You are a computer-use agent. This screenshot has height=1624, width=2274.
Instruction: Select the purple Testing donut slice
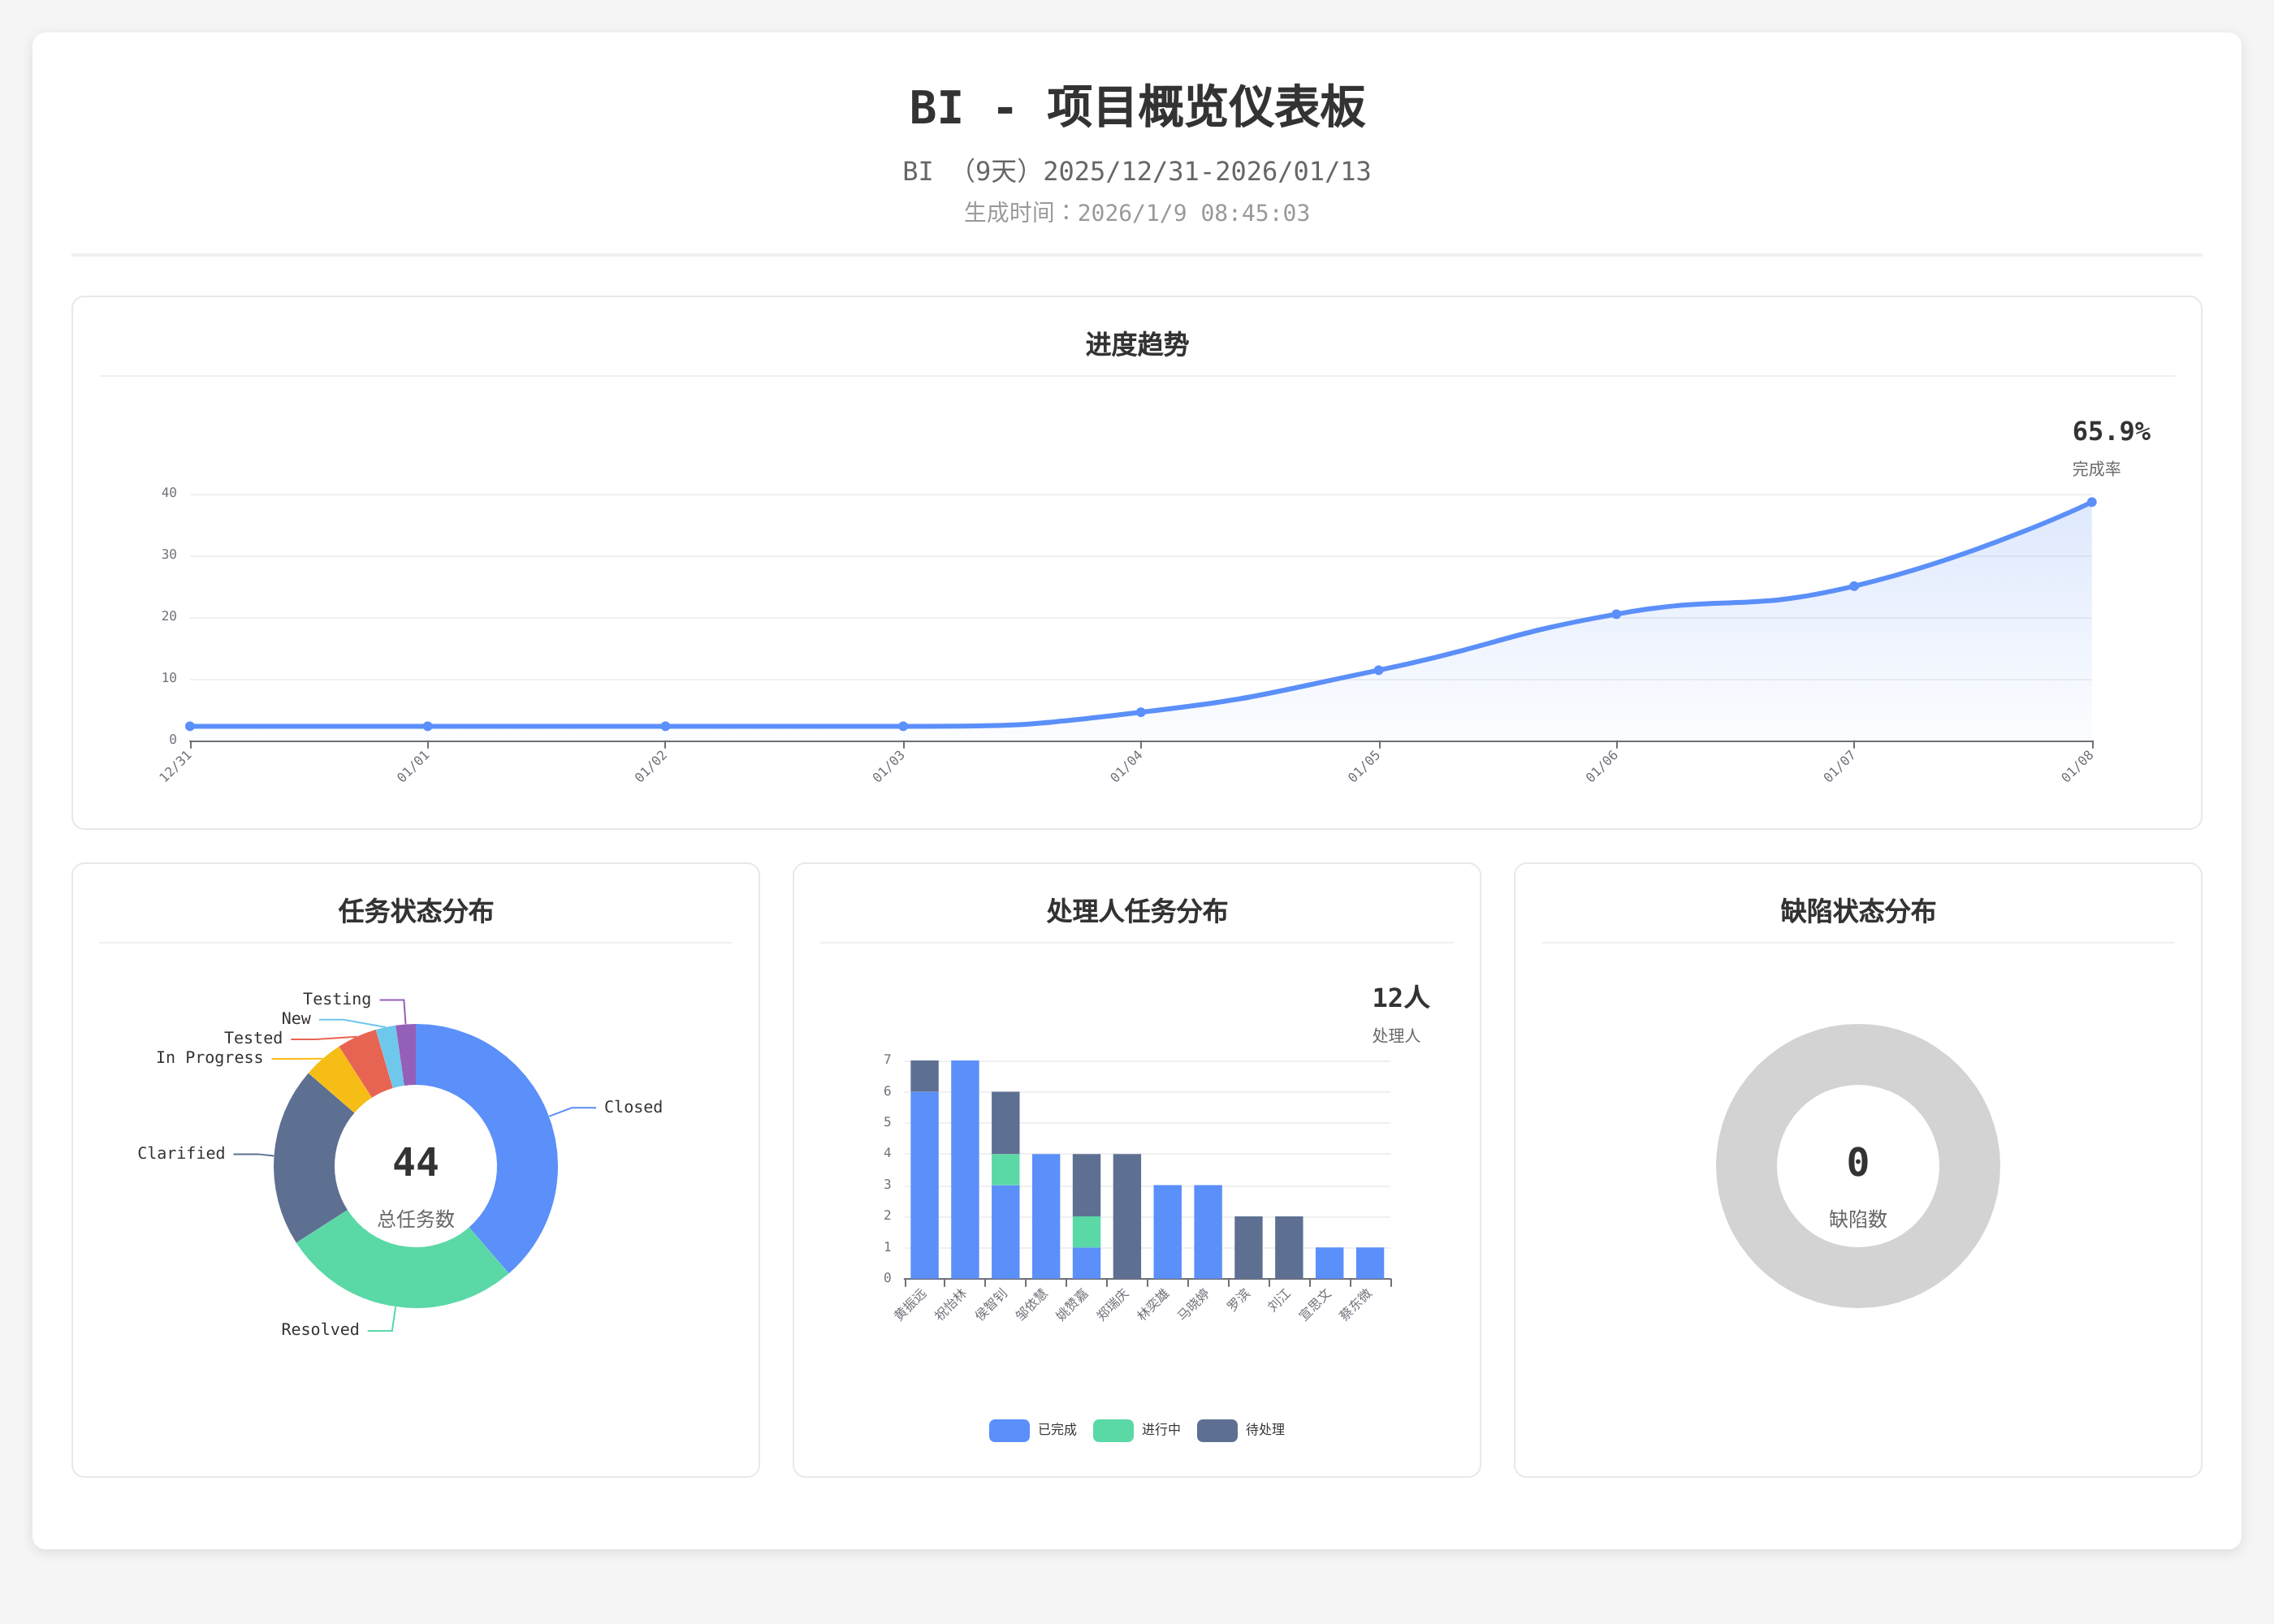tap(407, 1054)
